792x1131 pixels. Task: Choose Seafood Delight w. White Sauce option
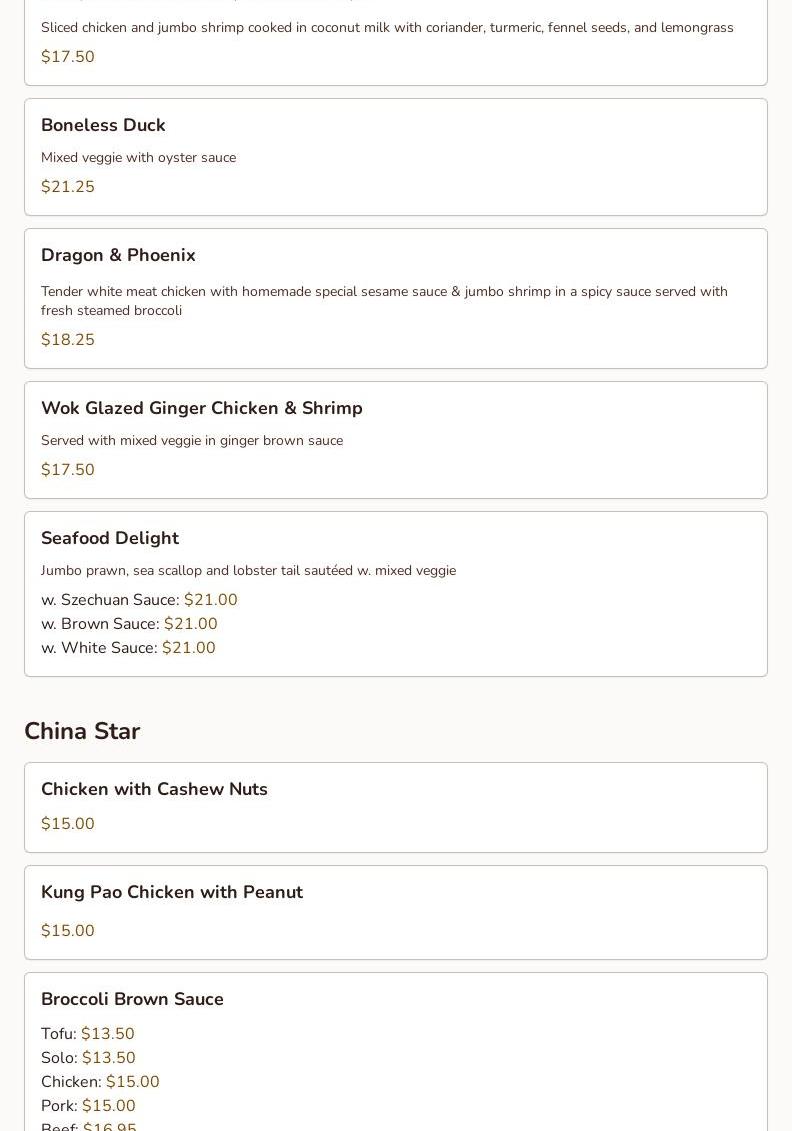(x=128, y=648)
